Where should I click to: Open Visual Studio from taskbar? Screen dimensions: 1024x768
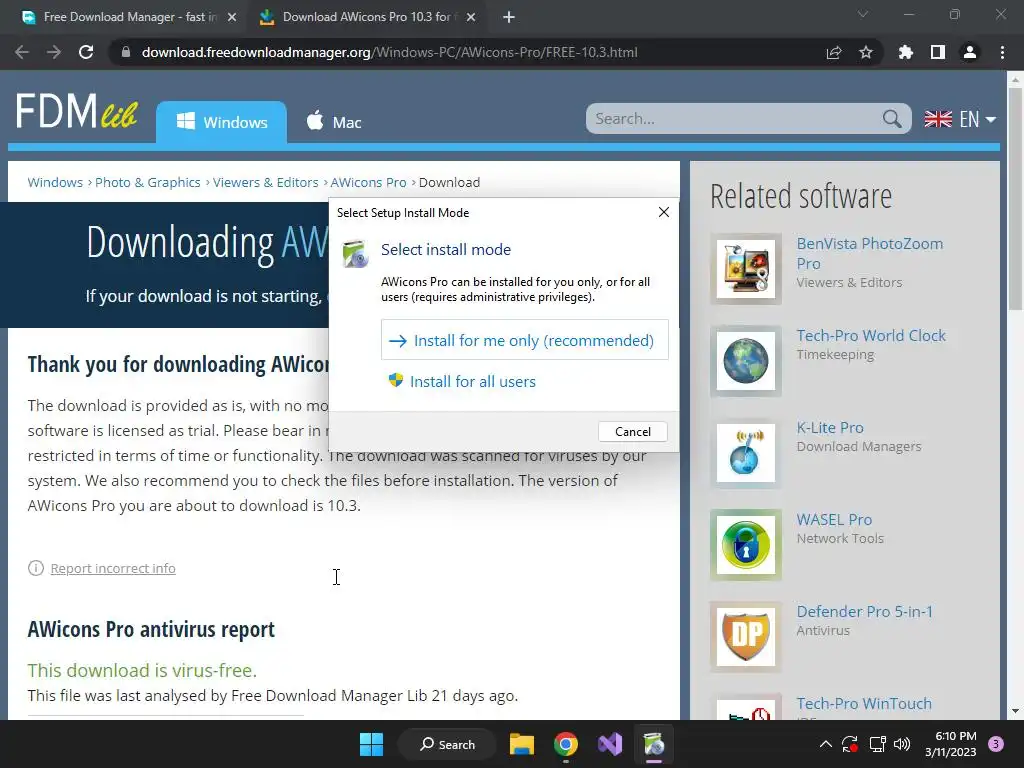click(x=610, y=744)
